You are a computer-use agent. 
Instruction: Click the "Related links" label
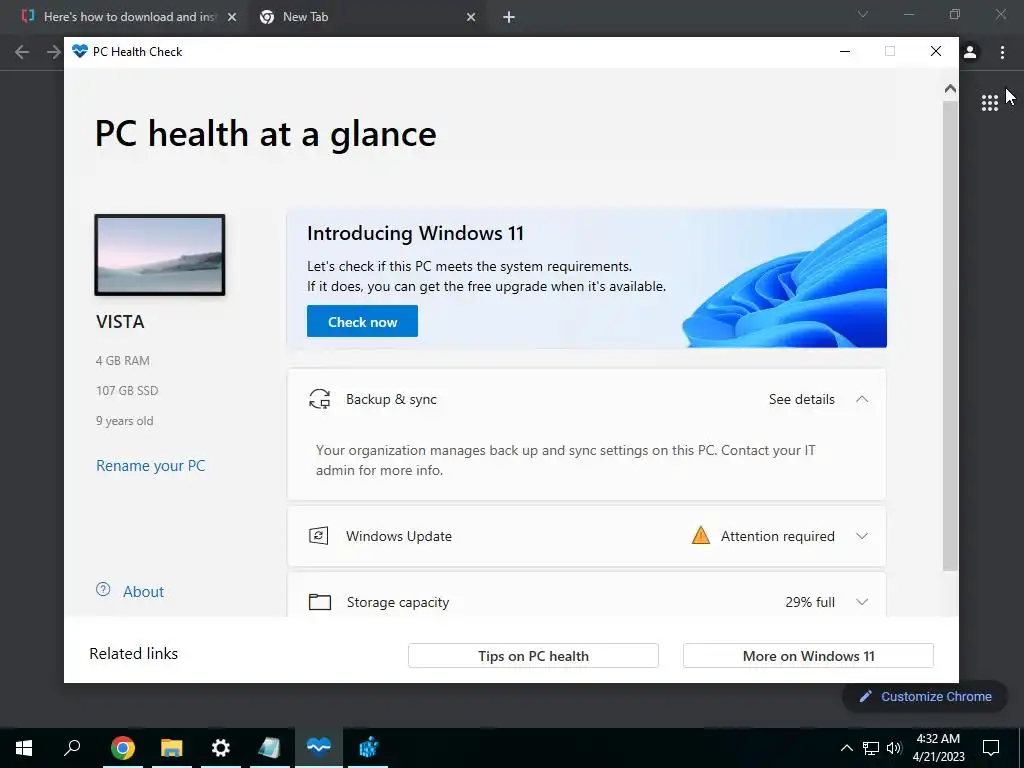coord(134,654)
